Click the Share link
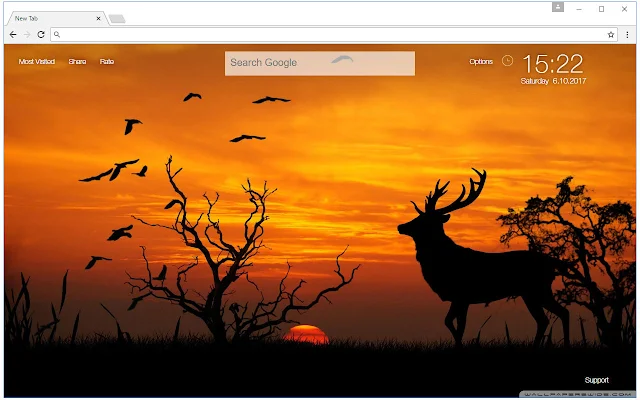 77,62
